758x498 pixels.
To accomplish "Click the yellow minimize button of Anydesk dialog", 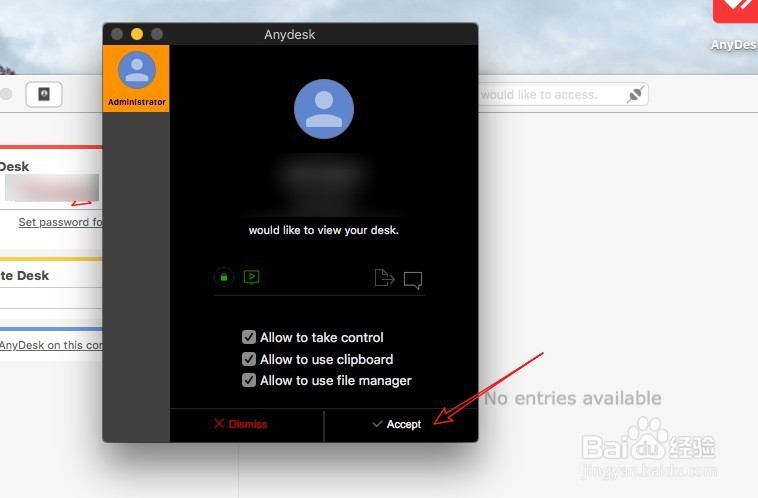I will coord(137,34).
